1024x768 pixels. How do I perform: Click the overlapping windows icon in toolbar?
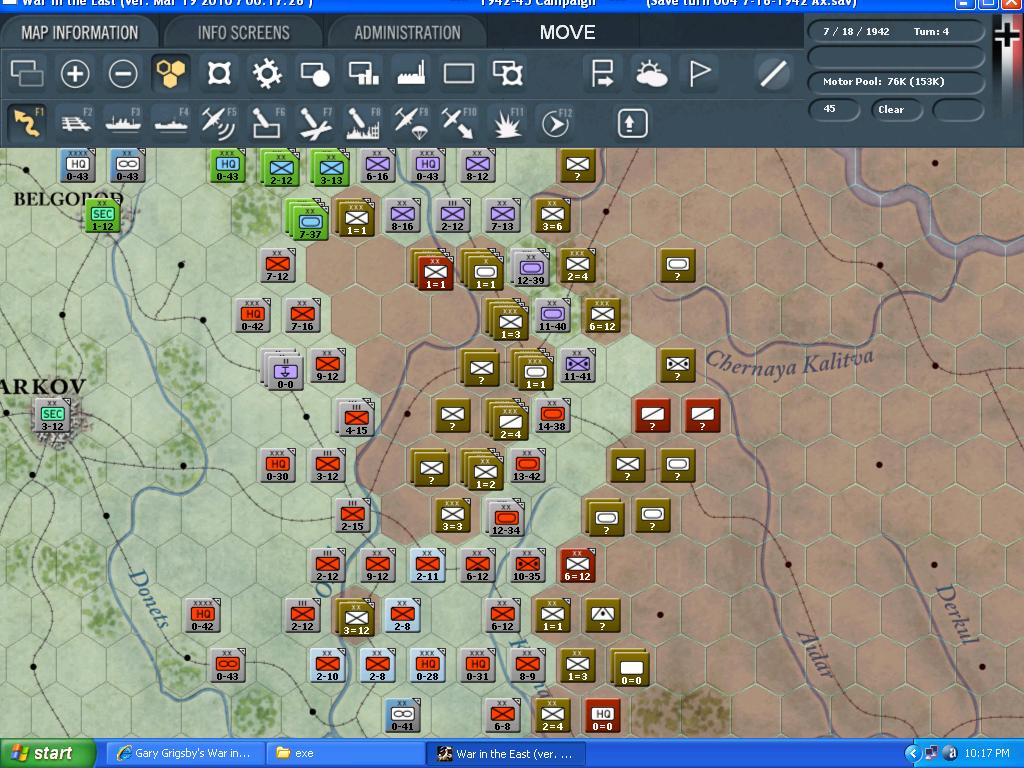[27, 73]
